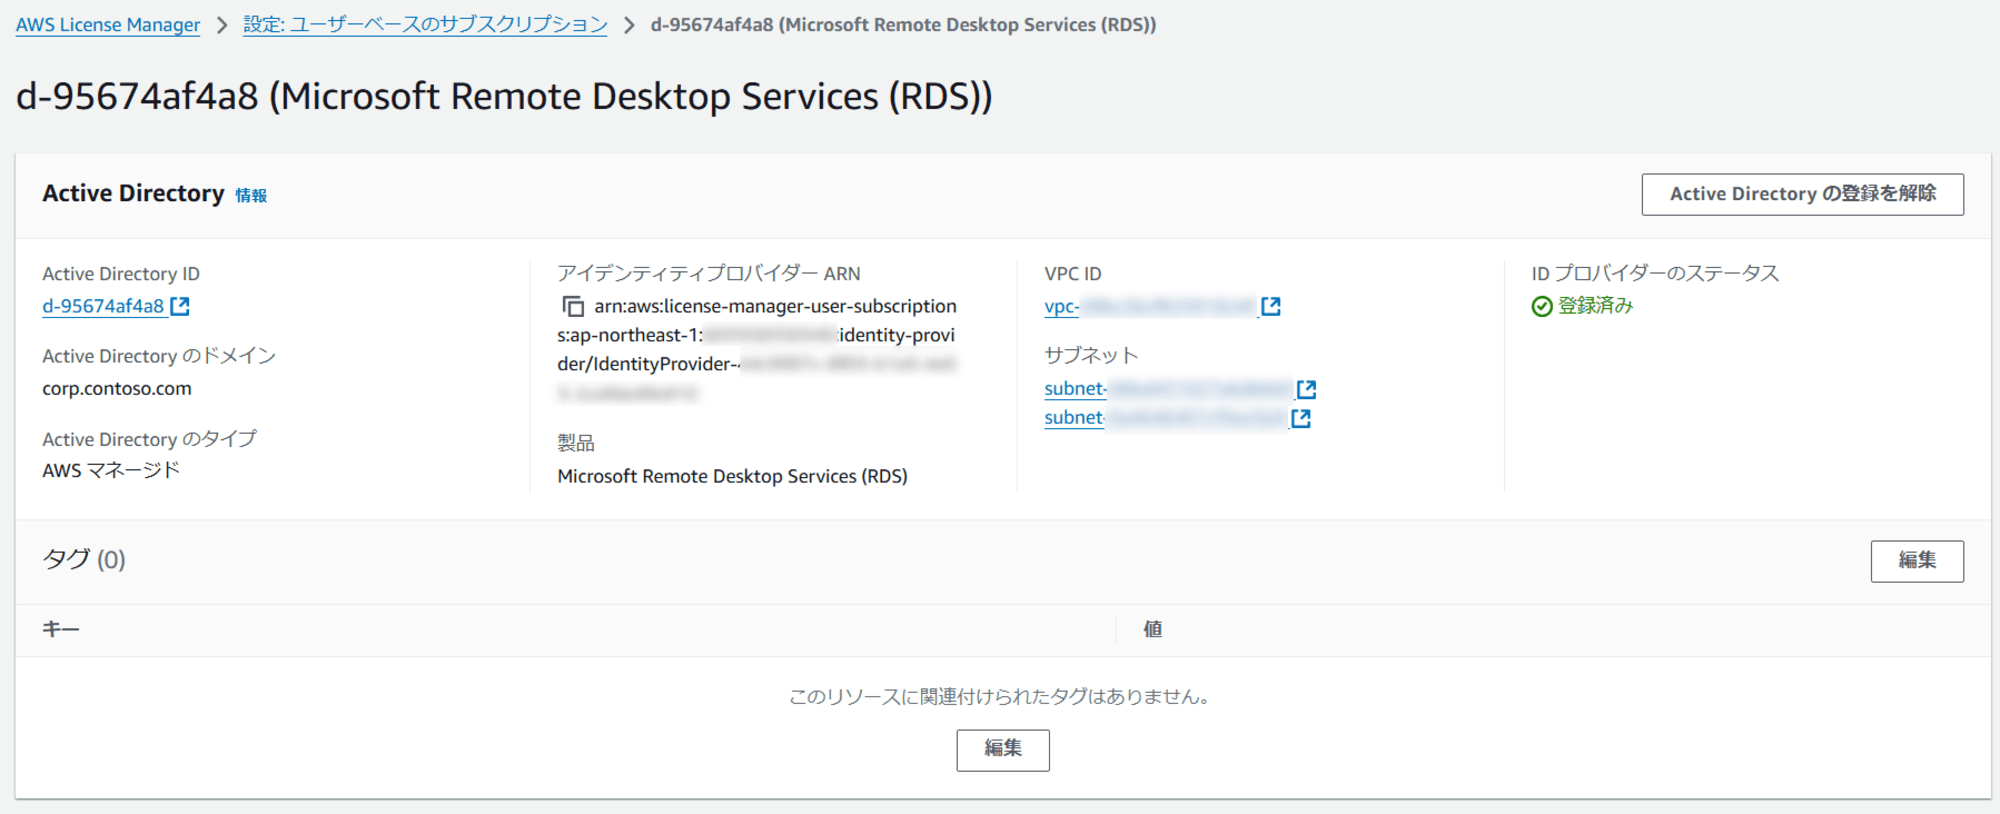Click external link icon beside the VPC ID
The height and width of the screenshot is (814, 2000).
[1271, 306]
